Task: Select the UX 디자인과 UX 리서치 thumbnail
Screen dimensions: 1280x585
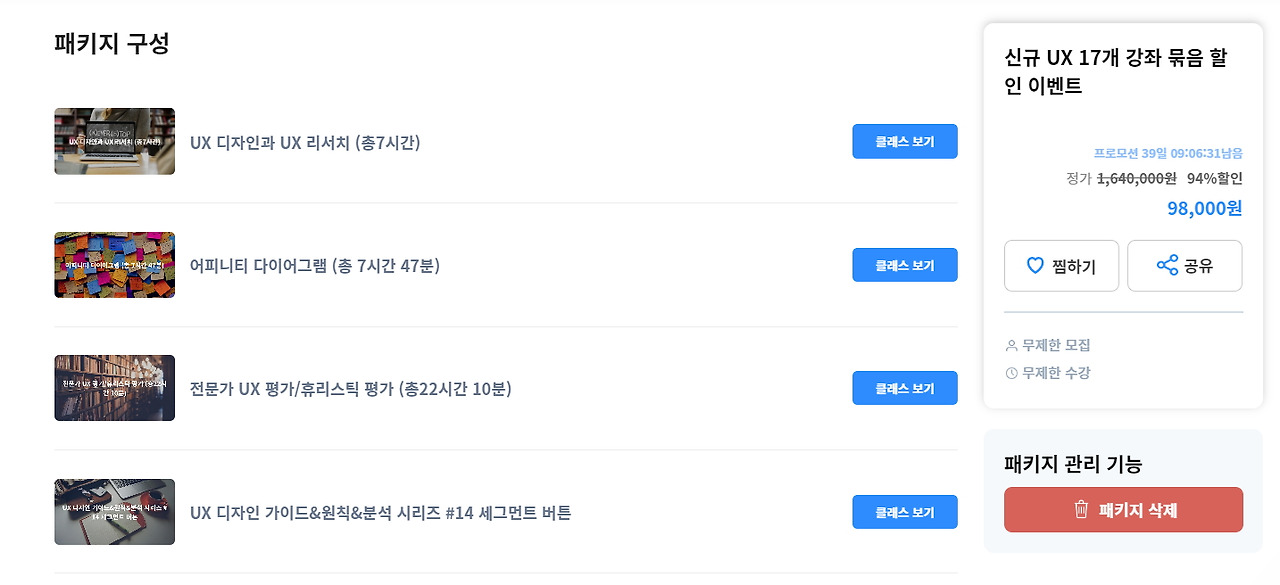Action: [115, 141]
